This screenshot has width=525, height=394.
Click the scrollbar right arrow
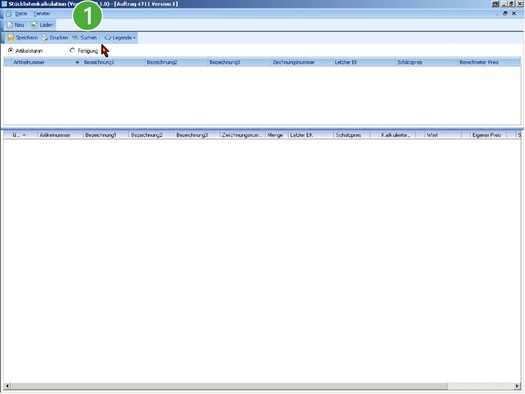click(517, 386)
